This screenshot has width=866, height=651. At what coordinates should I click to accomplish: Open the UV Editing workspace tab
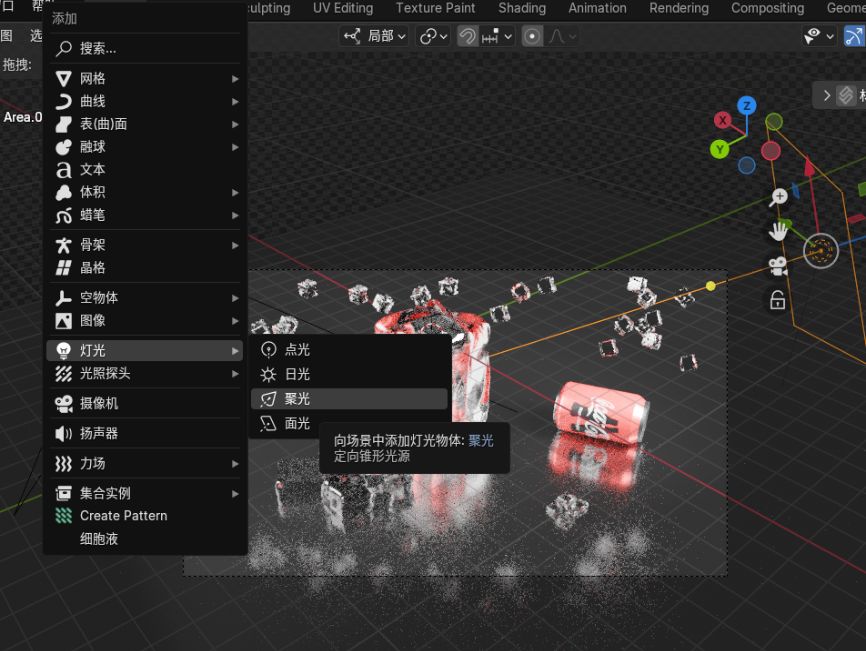coord(343,8)
